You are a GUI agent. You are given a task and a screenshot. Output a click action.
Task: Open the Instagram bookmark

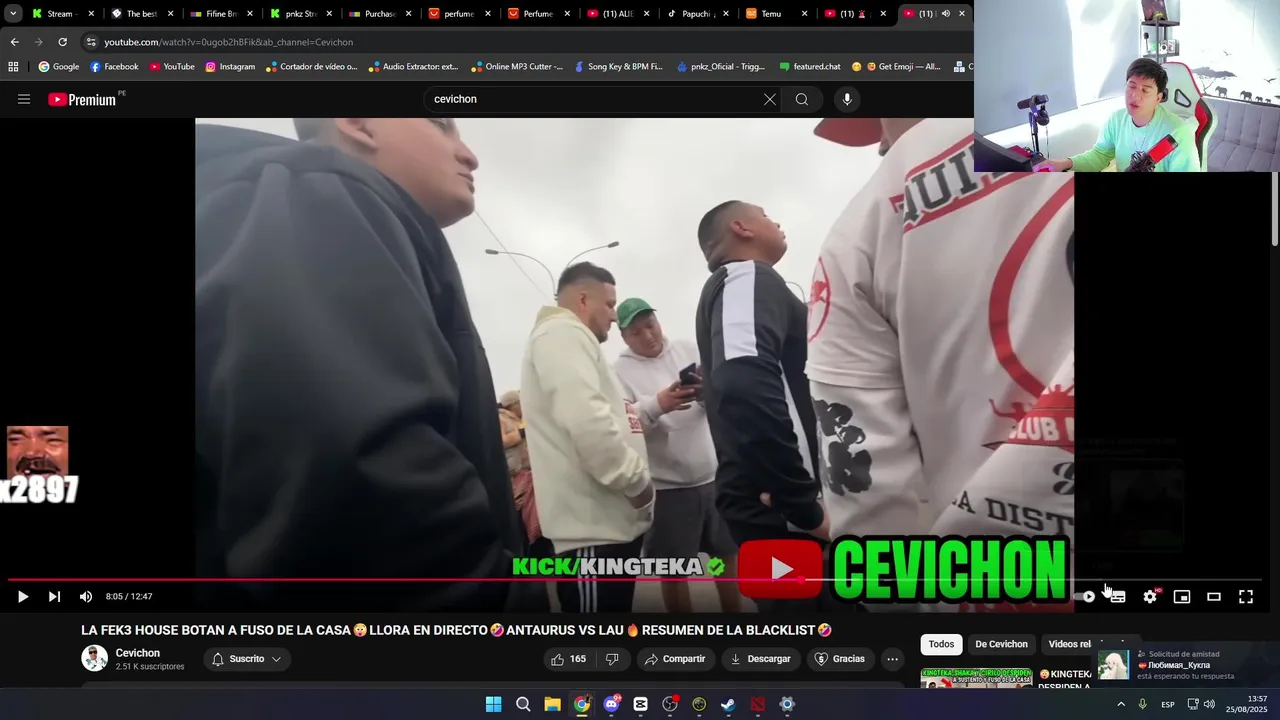click(x=230, y=67)
